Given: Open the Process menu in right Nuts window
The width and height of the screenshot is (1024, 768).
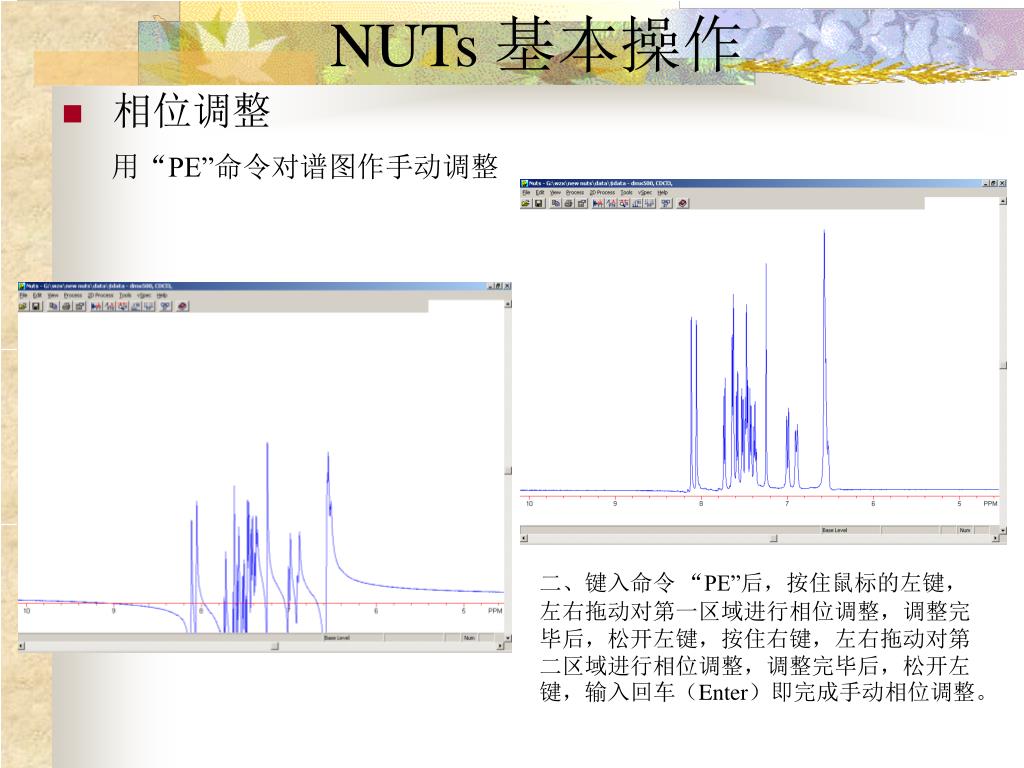Looking at the screenshot, I should click(x=575, y=193).
